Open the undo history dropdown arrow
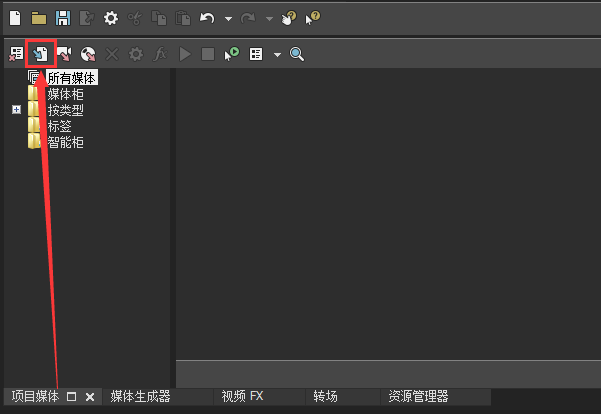The height and width of the screenshot is (414, 601). [228, 19]
